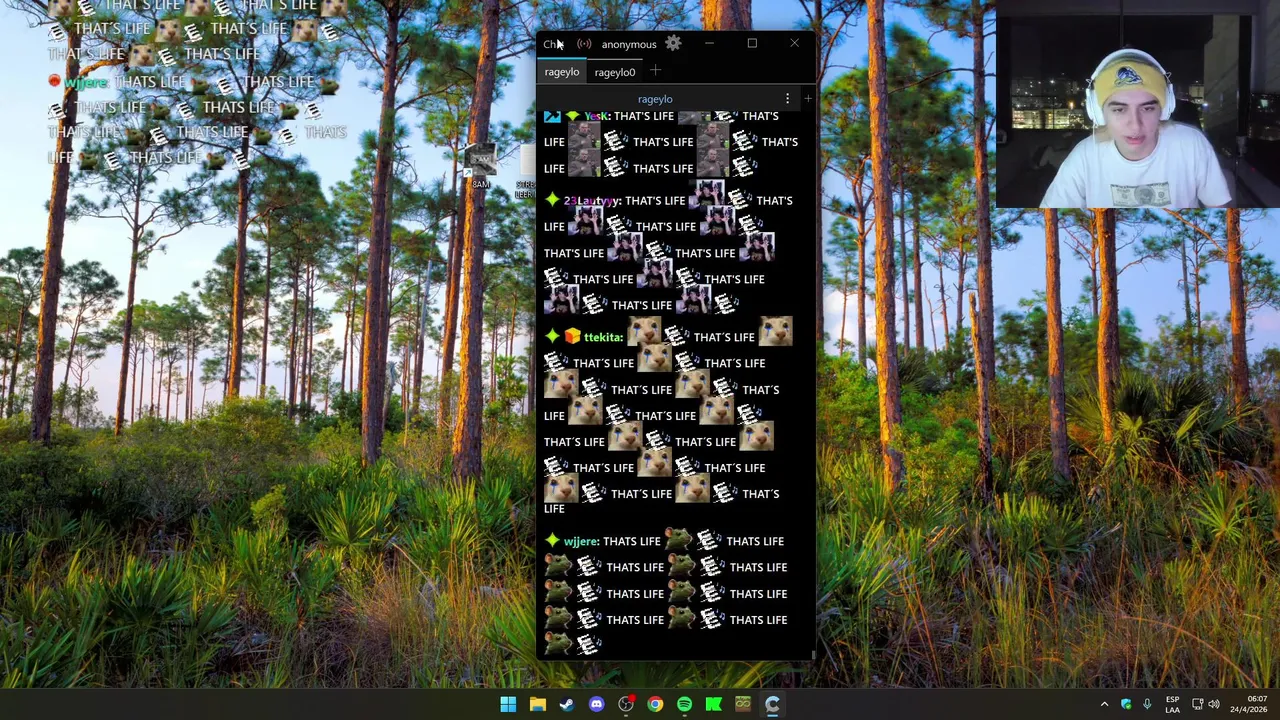Open the split's three-dot menu

tap(787, 99)
